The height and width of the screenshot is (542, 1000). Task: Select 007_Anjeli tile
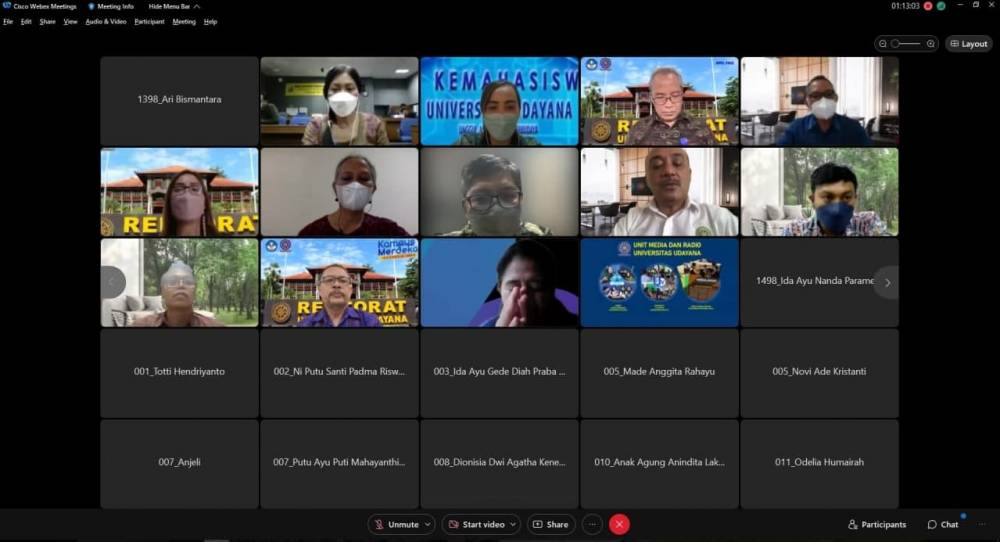pos(179,464)
